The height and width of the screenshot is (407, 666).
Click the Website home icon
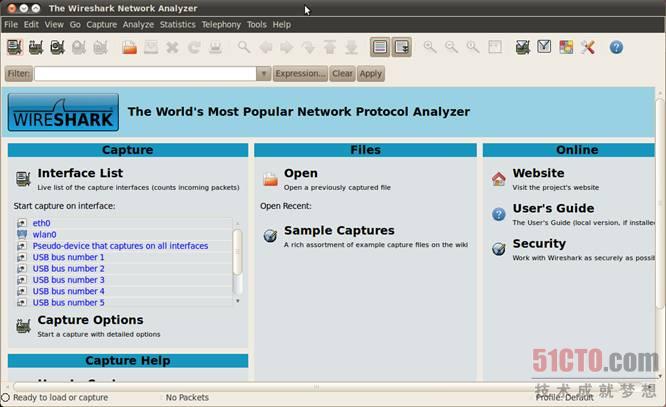[x=499, y=178]
